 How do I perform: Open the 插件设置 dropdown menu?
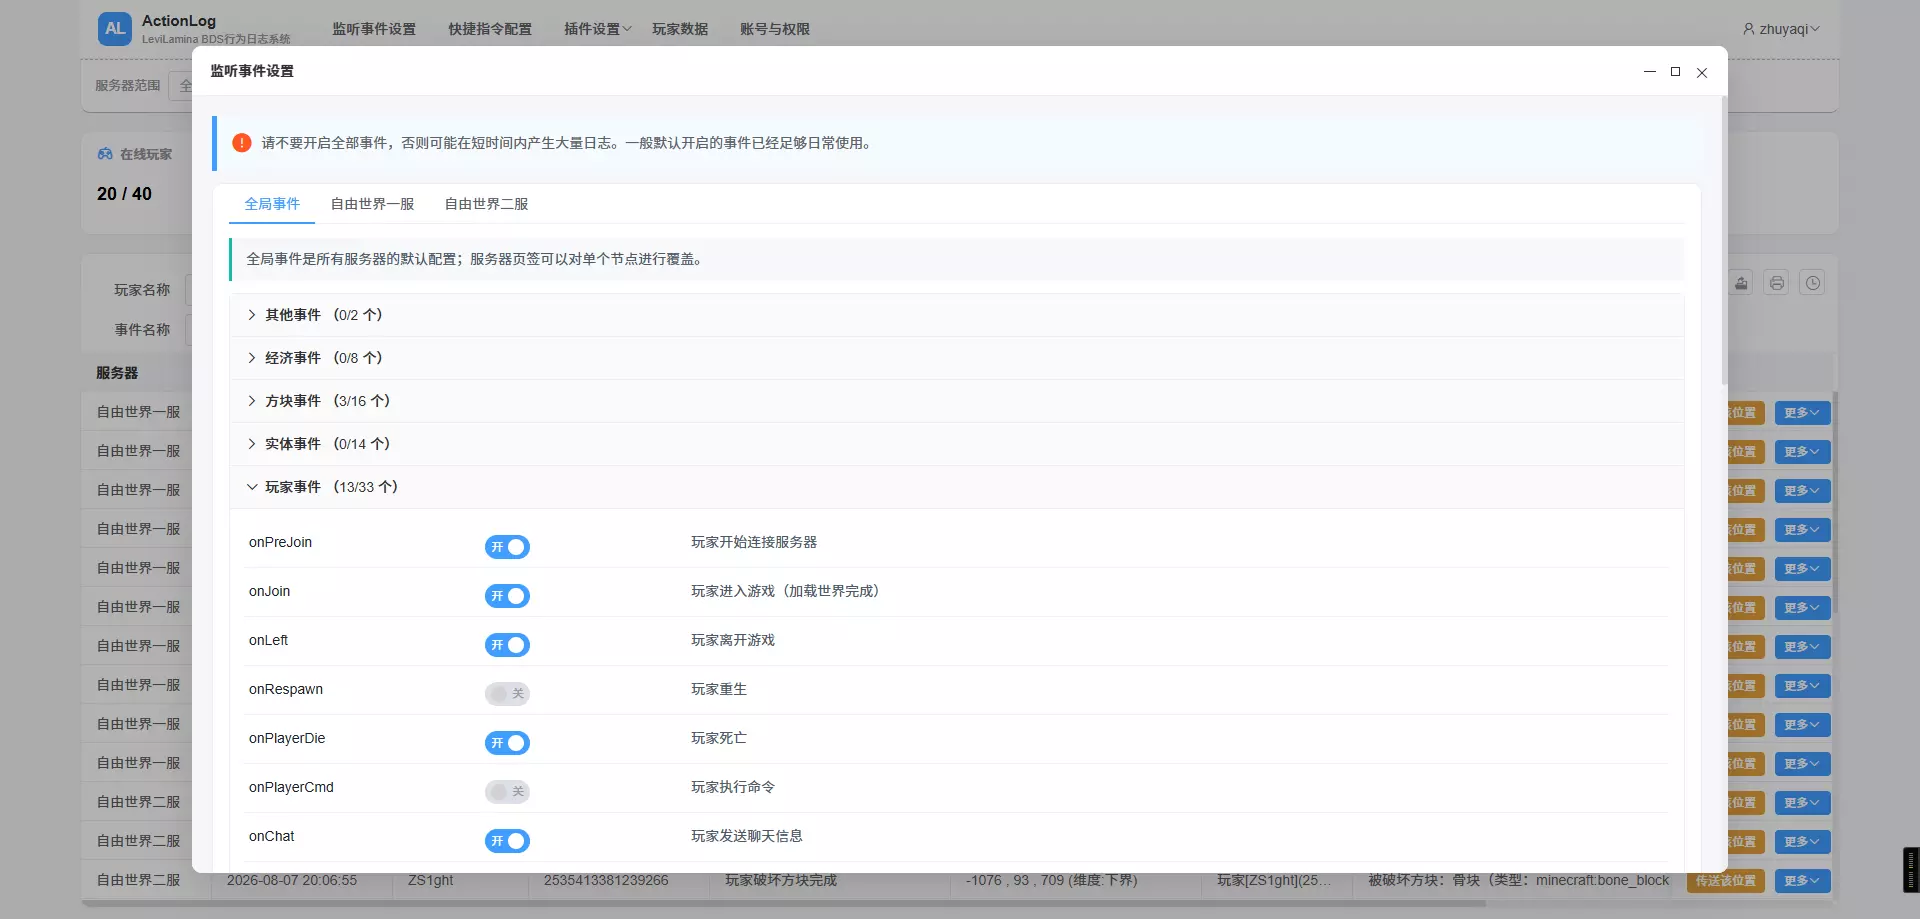click(597, 29)
